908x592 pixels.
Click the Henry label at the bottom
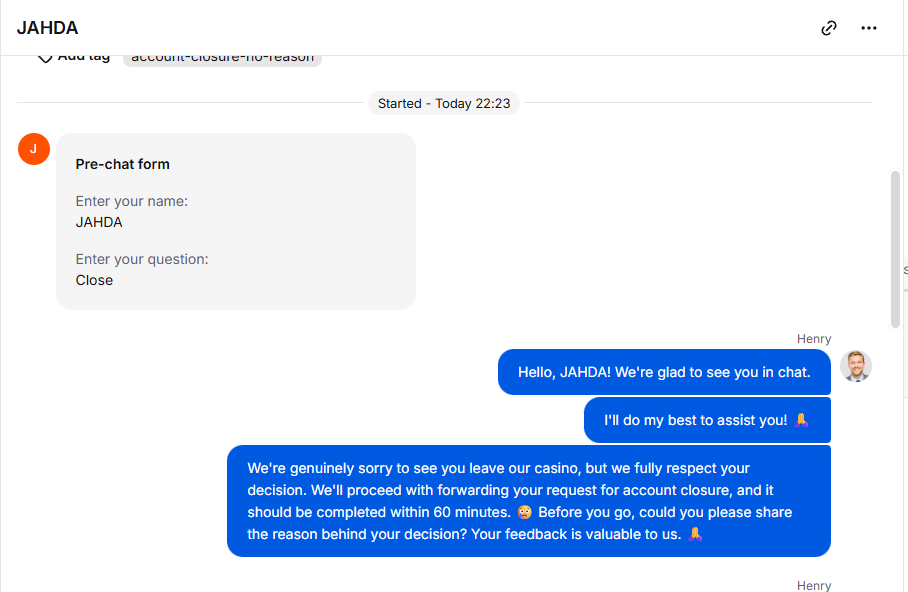(813, 586)
